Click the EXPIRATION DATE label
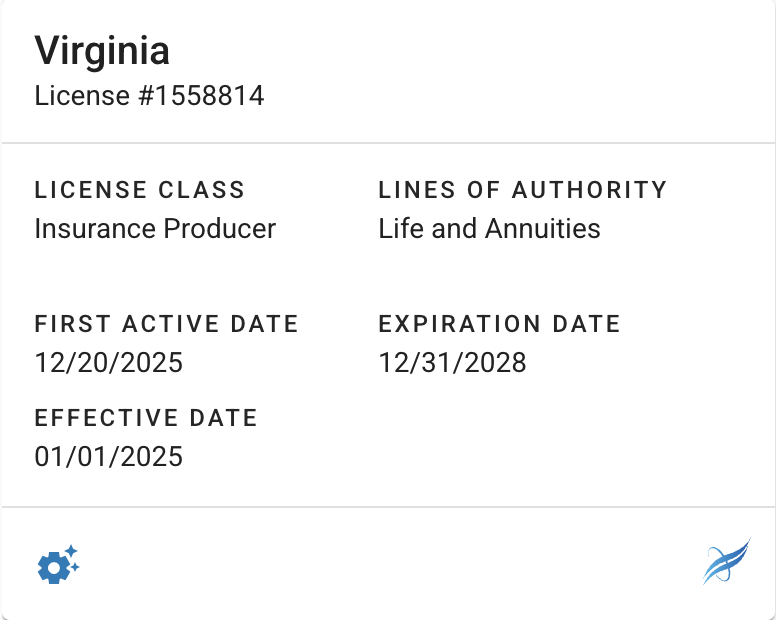 [499, 324]
